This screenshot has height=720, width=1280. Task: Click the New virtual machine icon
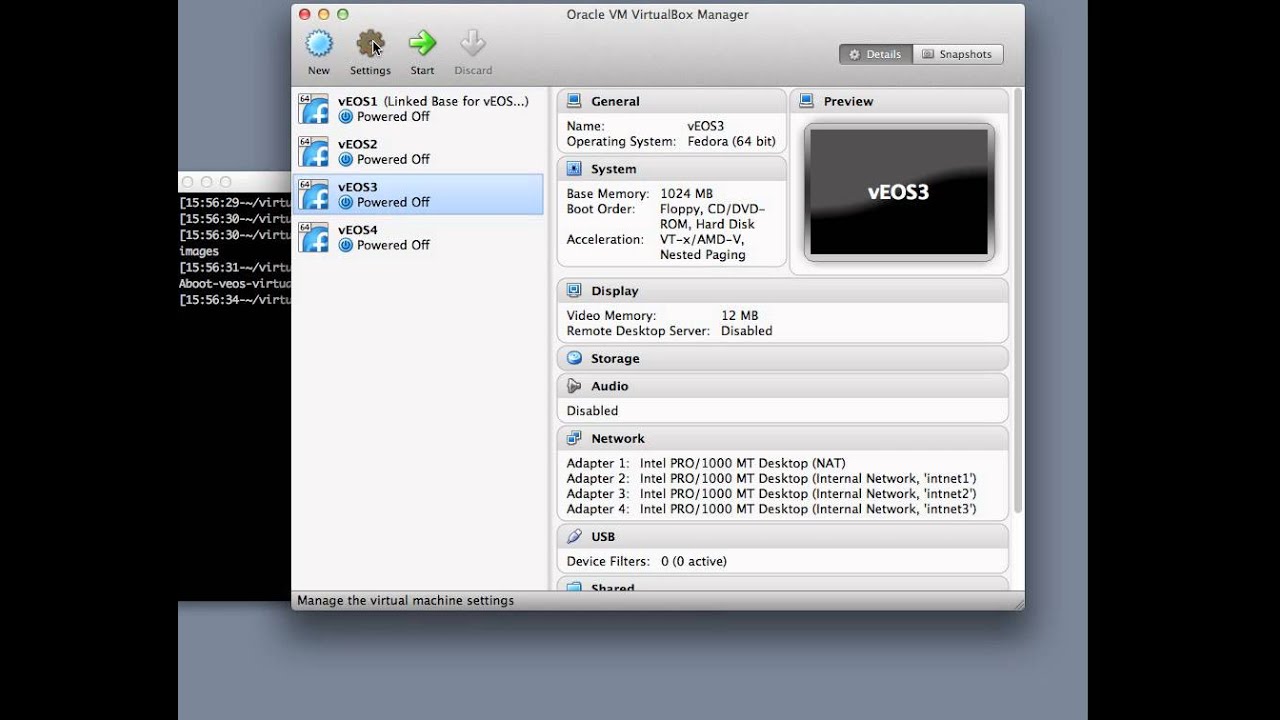[319, 43]
